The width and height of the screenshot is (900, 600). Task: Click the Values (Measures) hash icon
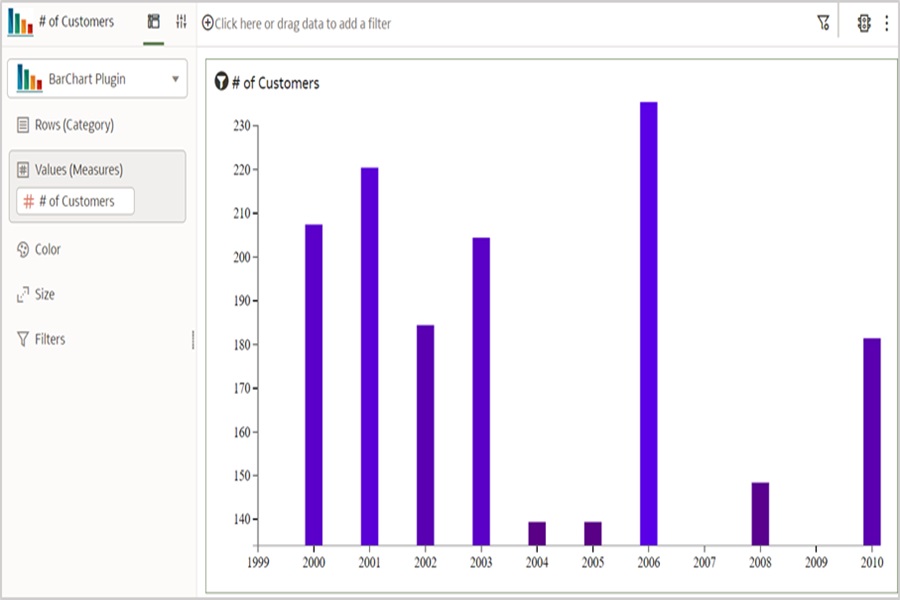coord(22,169)
